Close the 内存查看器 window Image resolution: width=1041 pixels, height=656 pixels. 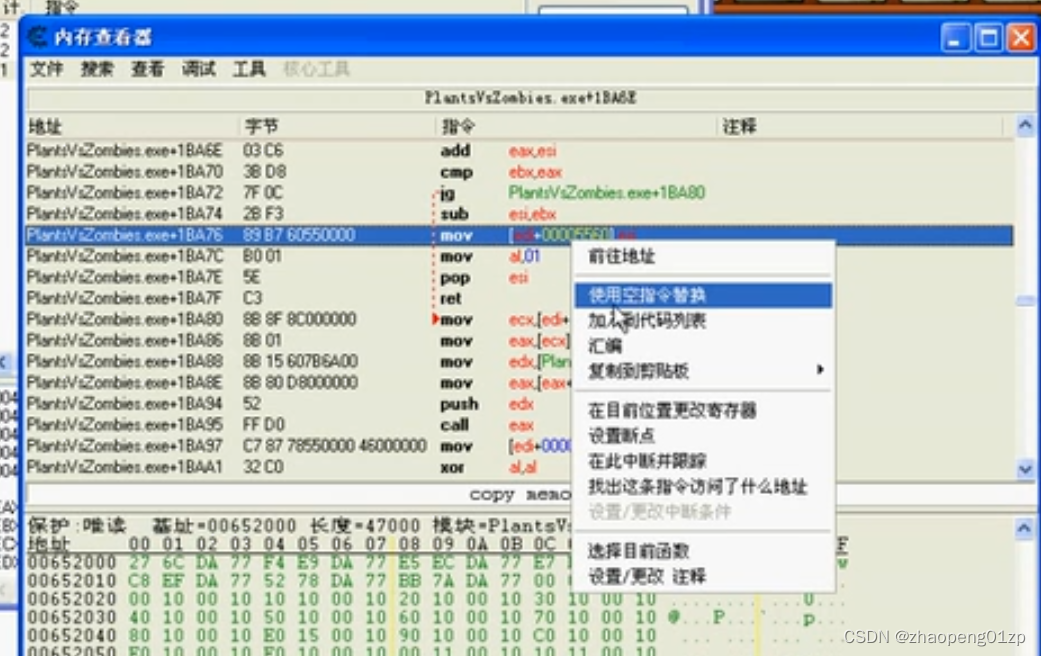coord(1021,37)
